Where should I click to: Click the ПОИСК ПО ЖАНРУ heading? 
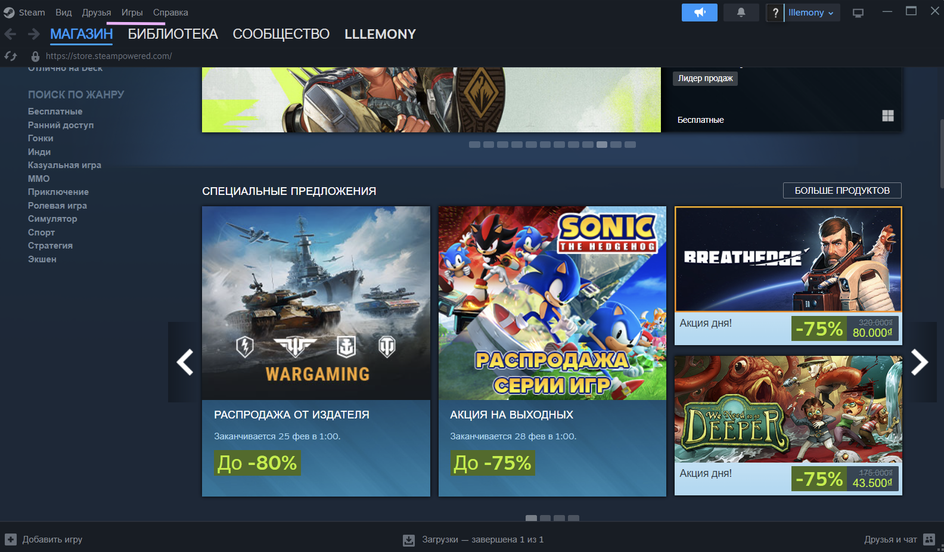[76, 95]
